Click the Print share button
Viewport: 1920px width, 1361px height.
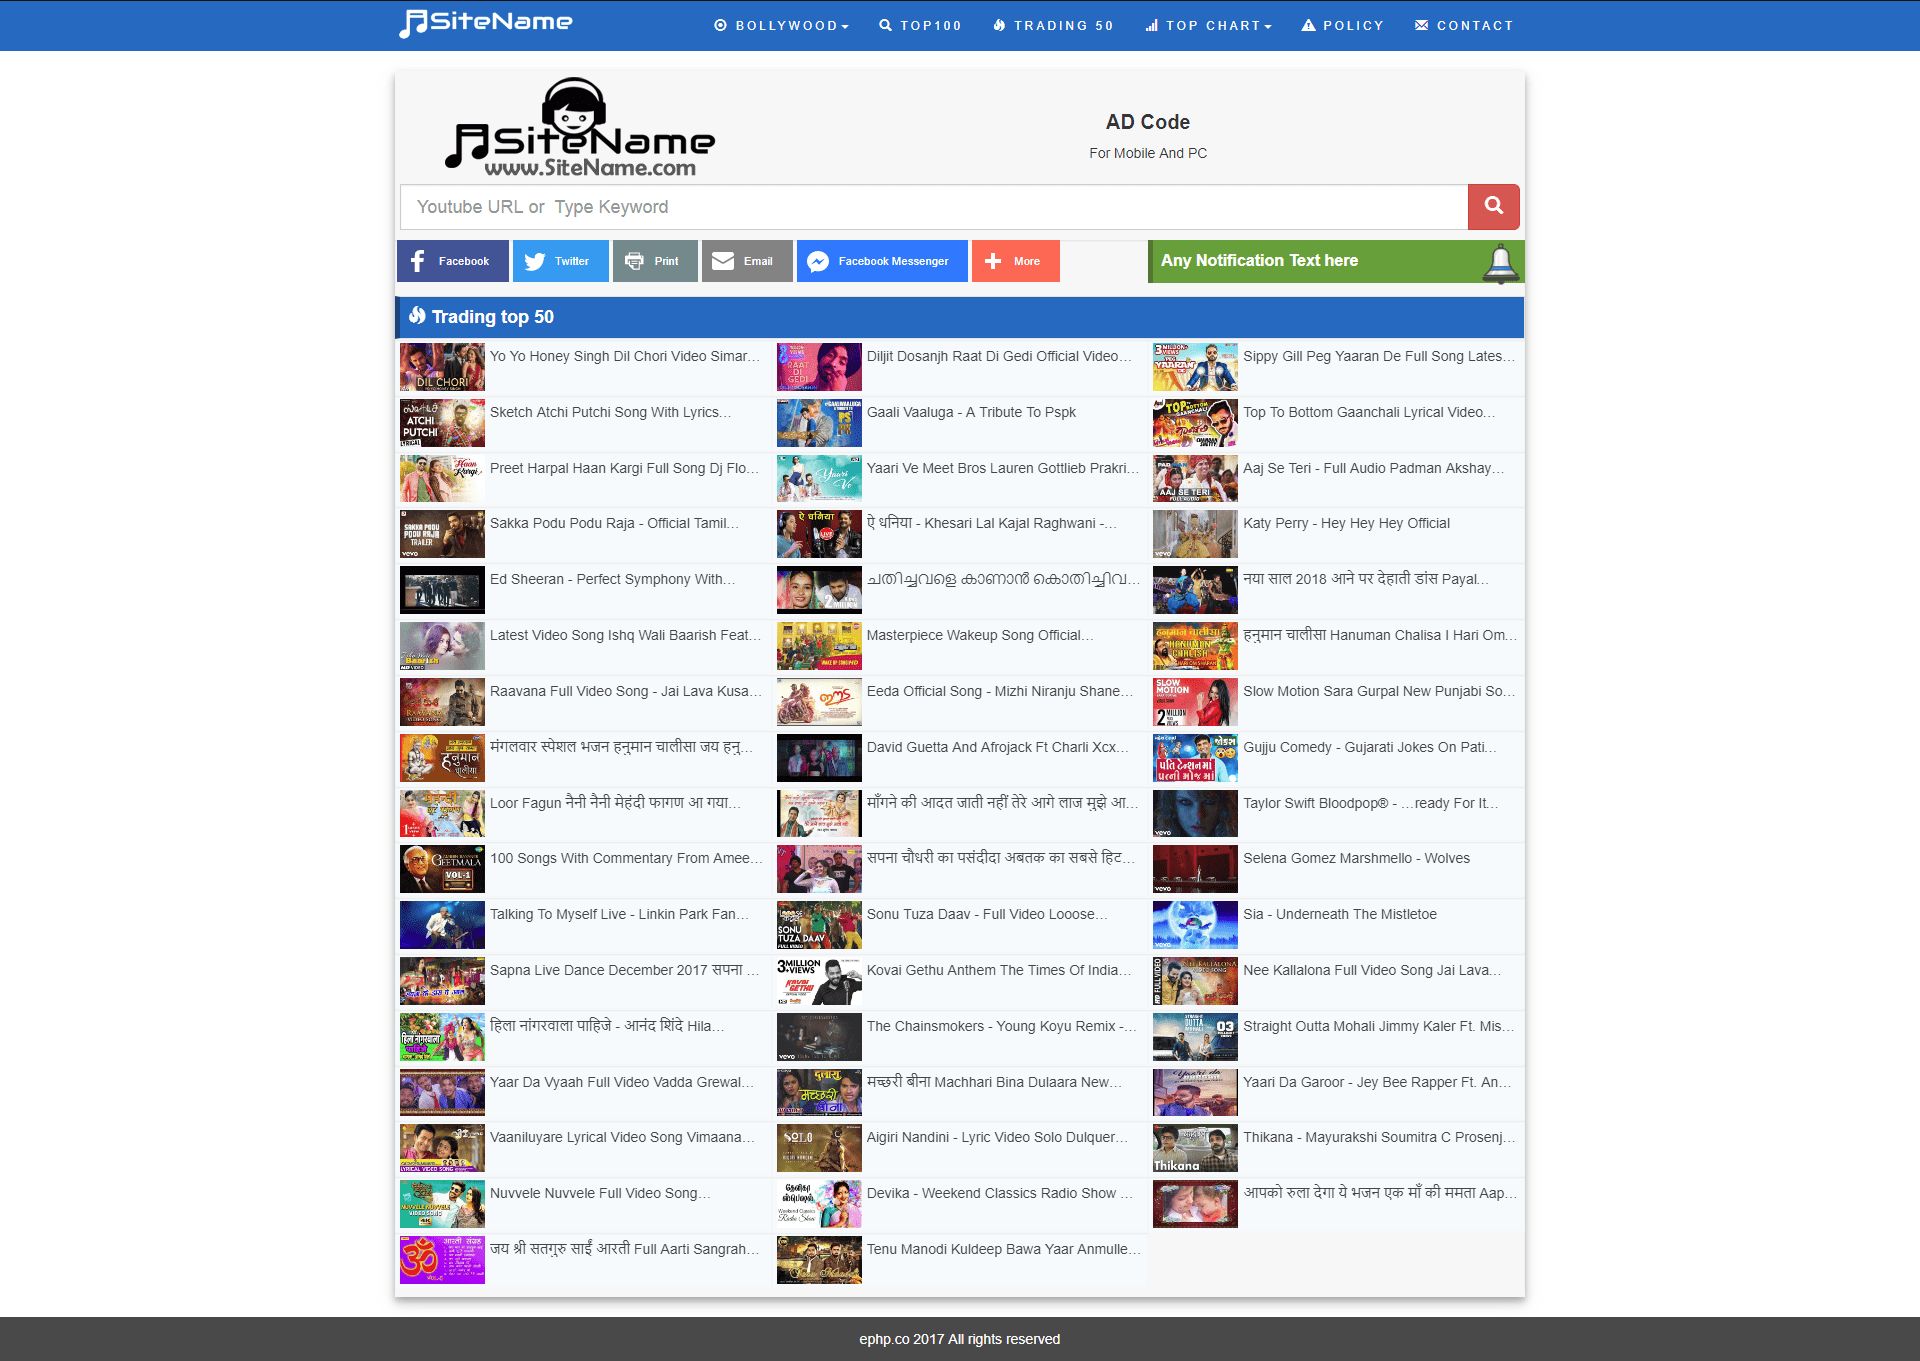coord(654,261)
